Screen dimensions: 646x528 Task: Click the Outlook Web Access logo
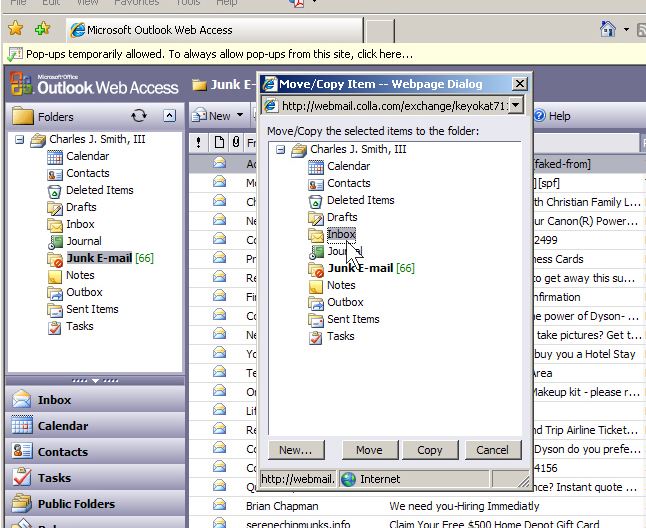coord(95,84)
